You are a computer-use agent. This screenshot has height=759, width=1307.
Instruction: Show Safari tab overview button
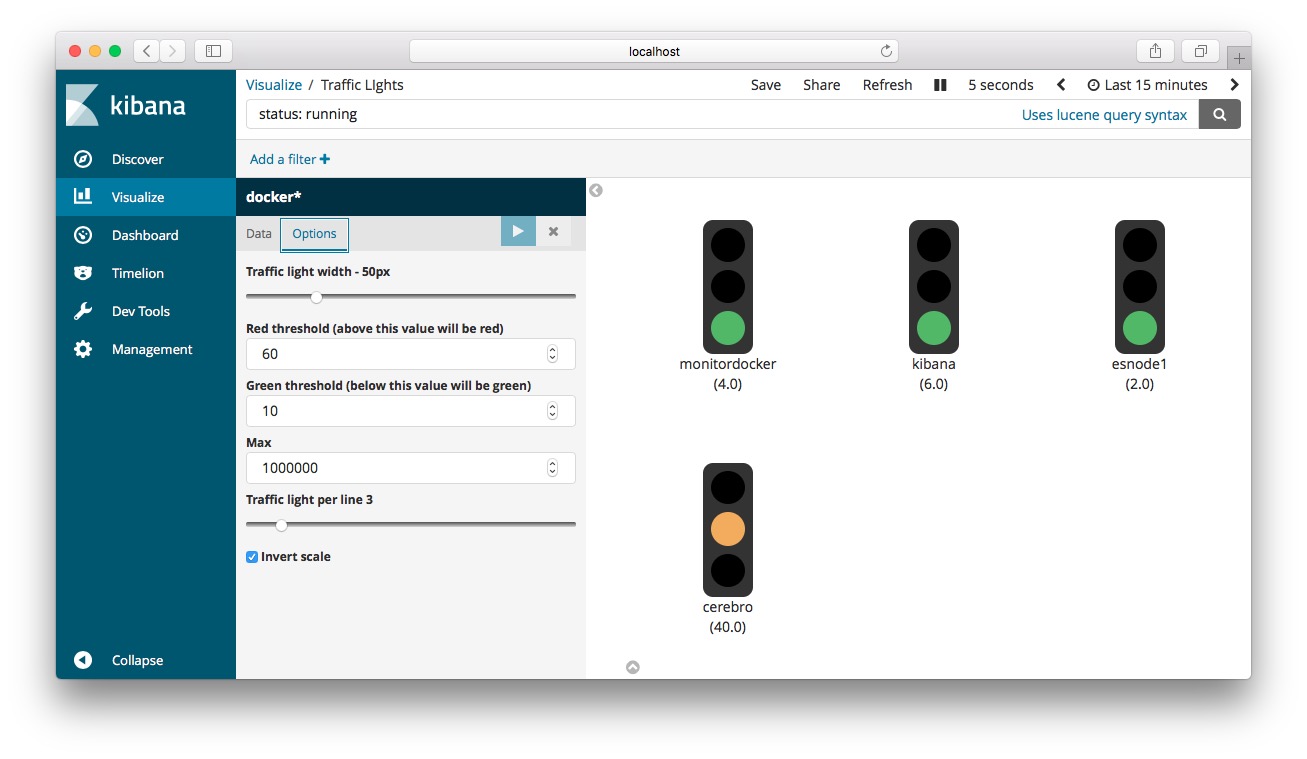pos(1200,51)
